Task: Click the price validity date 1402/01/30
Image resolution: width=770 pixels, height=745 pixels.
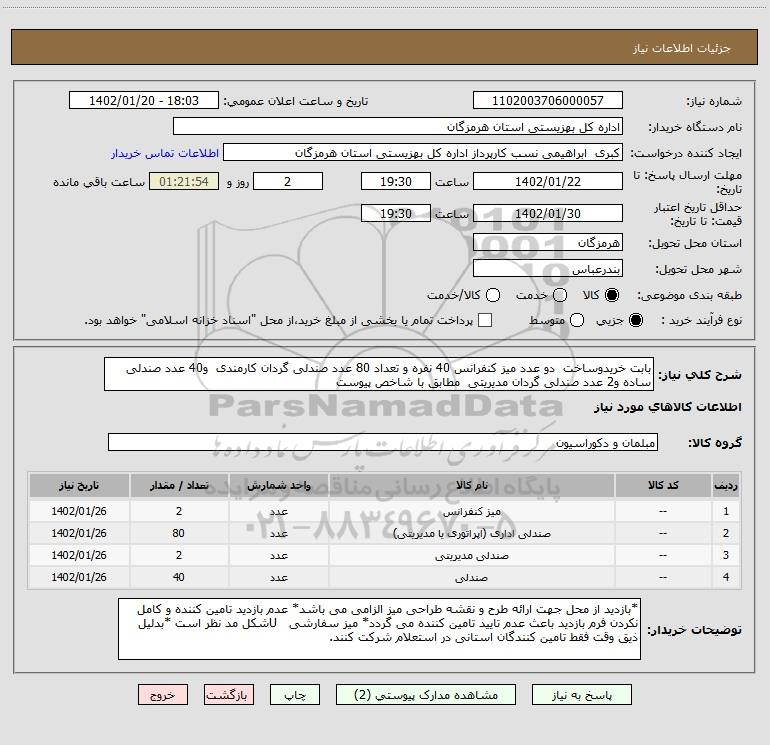Action: (548, 213)
